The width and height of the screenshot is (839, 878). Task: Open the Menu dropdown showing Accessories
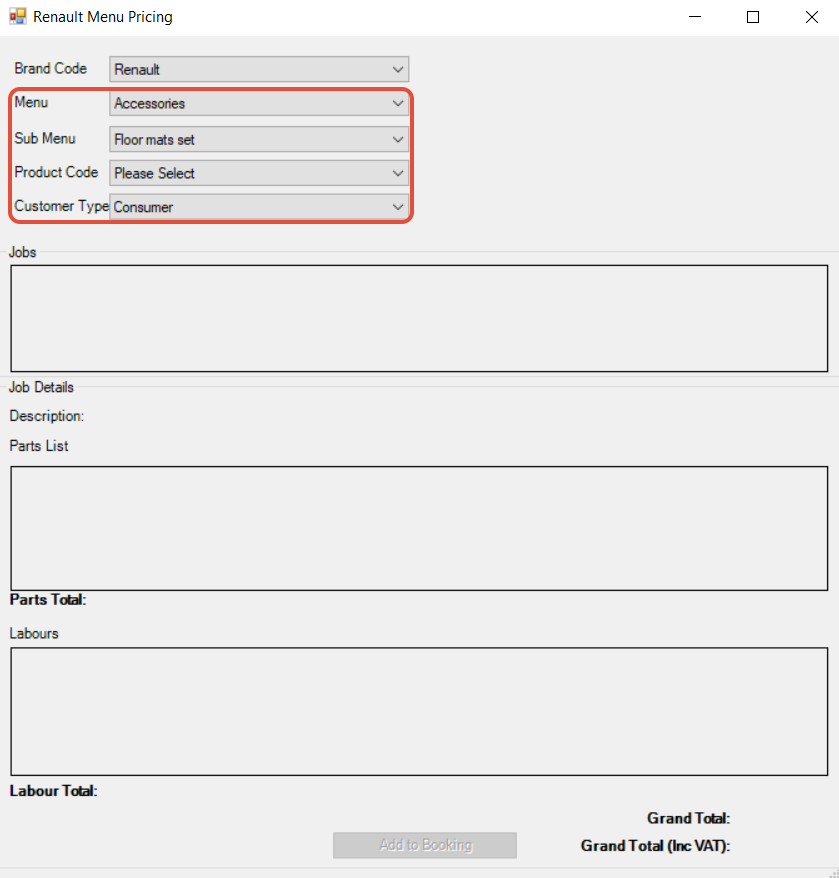coord(259,104)
